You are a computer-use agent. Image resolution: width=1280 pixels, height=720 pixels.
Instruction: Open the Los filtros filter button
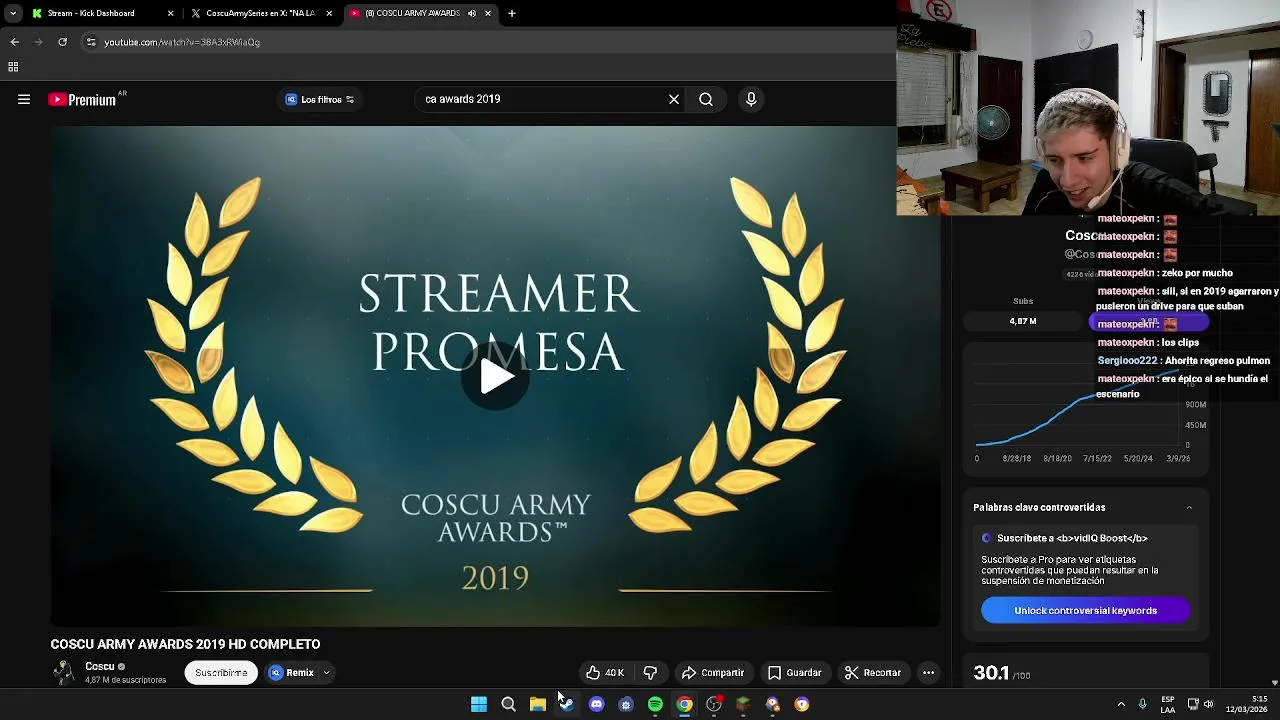tap(320, 99)
